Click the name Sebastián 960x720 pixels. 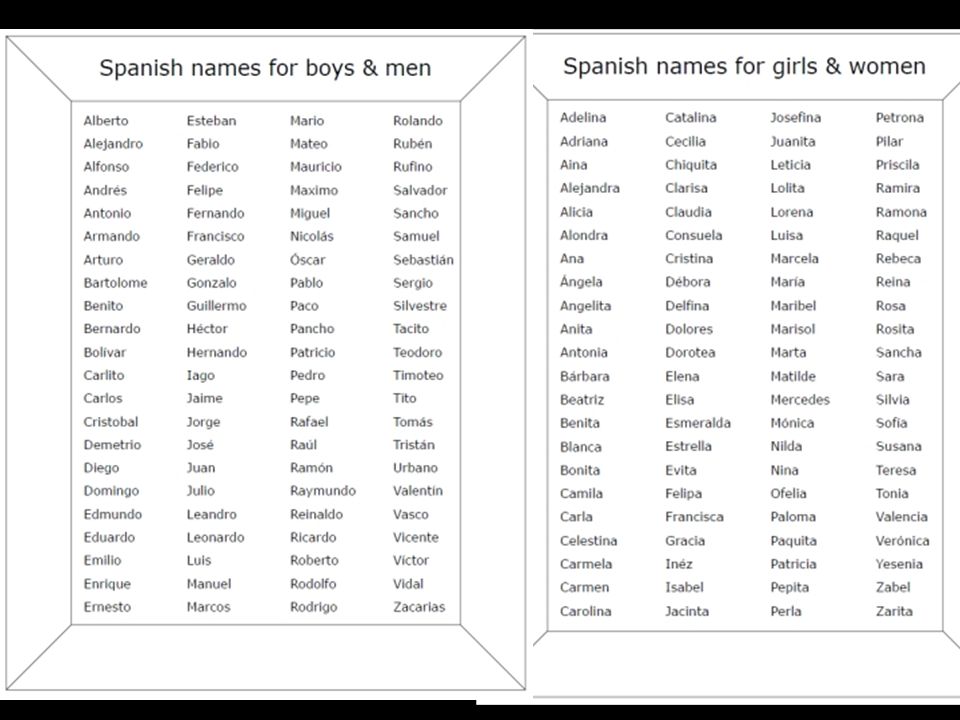coord(423,260)
